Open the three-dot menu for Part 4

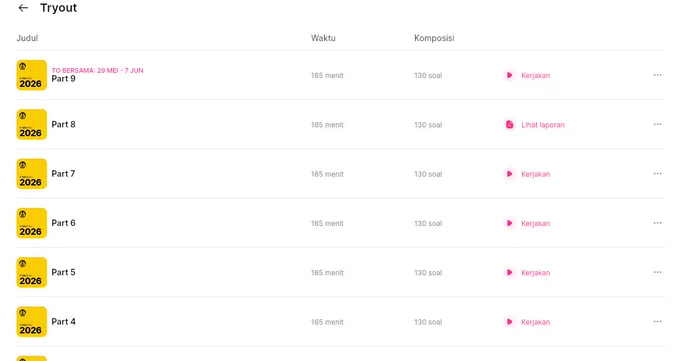[x=657, y=322]
